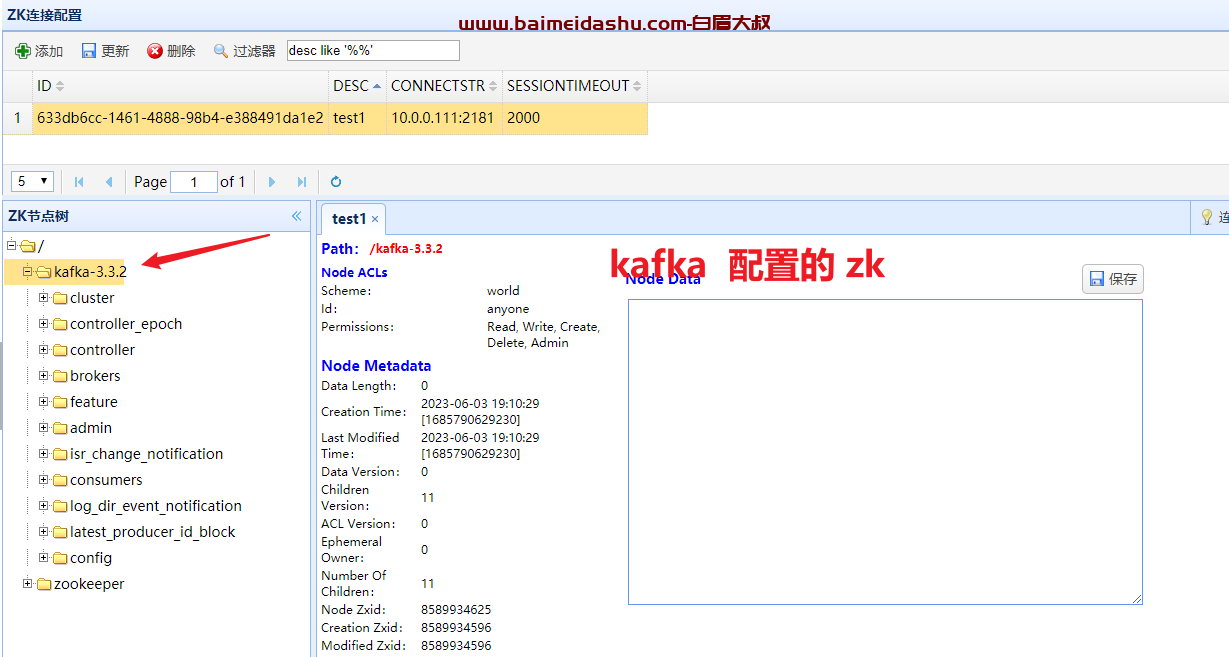Image resolution: width=1229 pixels, height=657 pixels.
Task: Open the 过滤器 filter button
Action: tap(244, 51)
